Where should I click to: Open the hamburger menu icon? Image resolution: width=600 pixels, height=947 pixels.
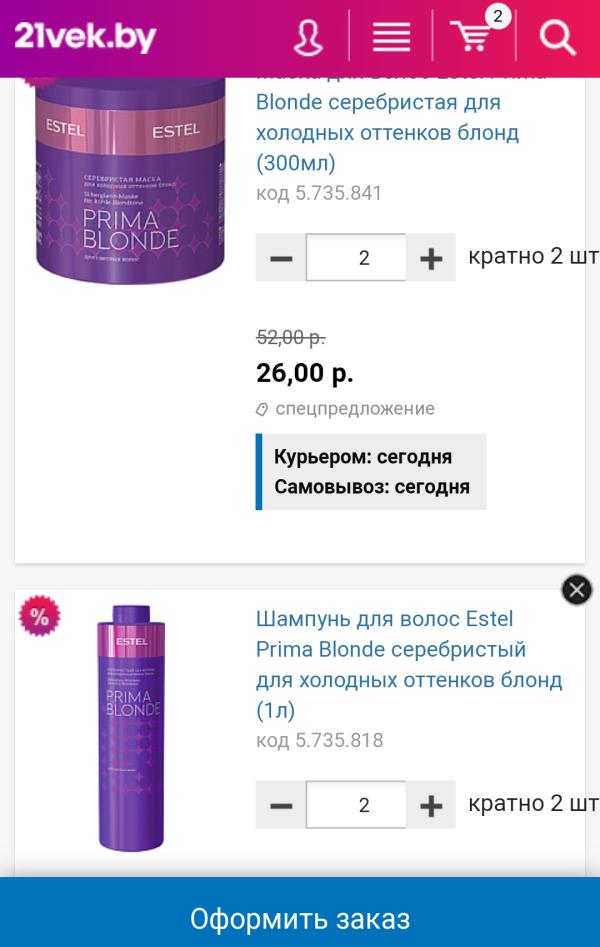[x=391, y=38]
